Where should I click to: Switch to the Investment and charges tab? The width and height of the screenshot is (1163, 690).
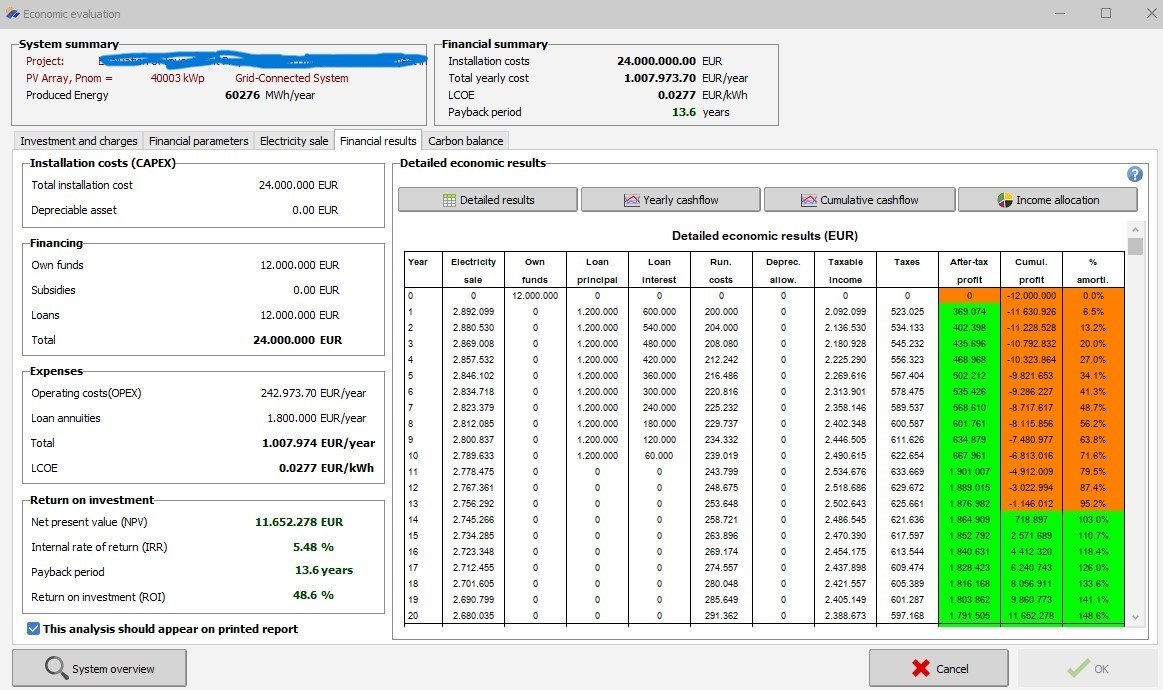coord(79,141)
